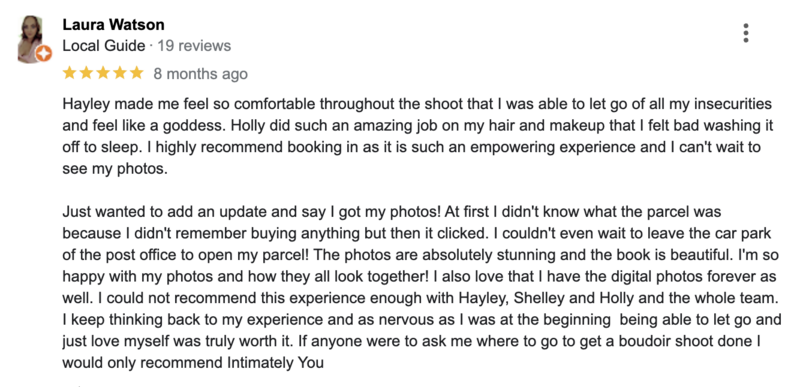The height and width of the screenshot is (387, 800).
Task: Click the update beginning "Just wanted to add"
Action: pyautogui.click(x=422, y=288)
